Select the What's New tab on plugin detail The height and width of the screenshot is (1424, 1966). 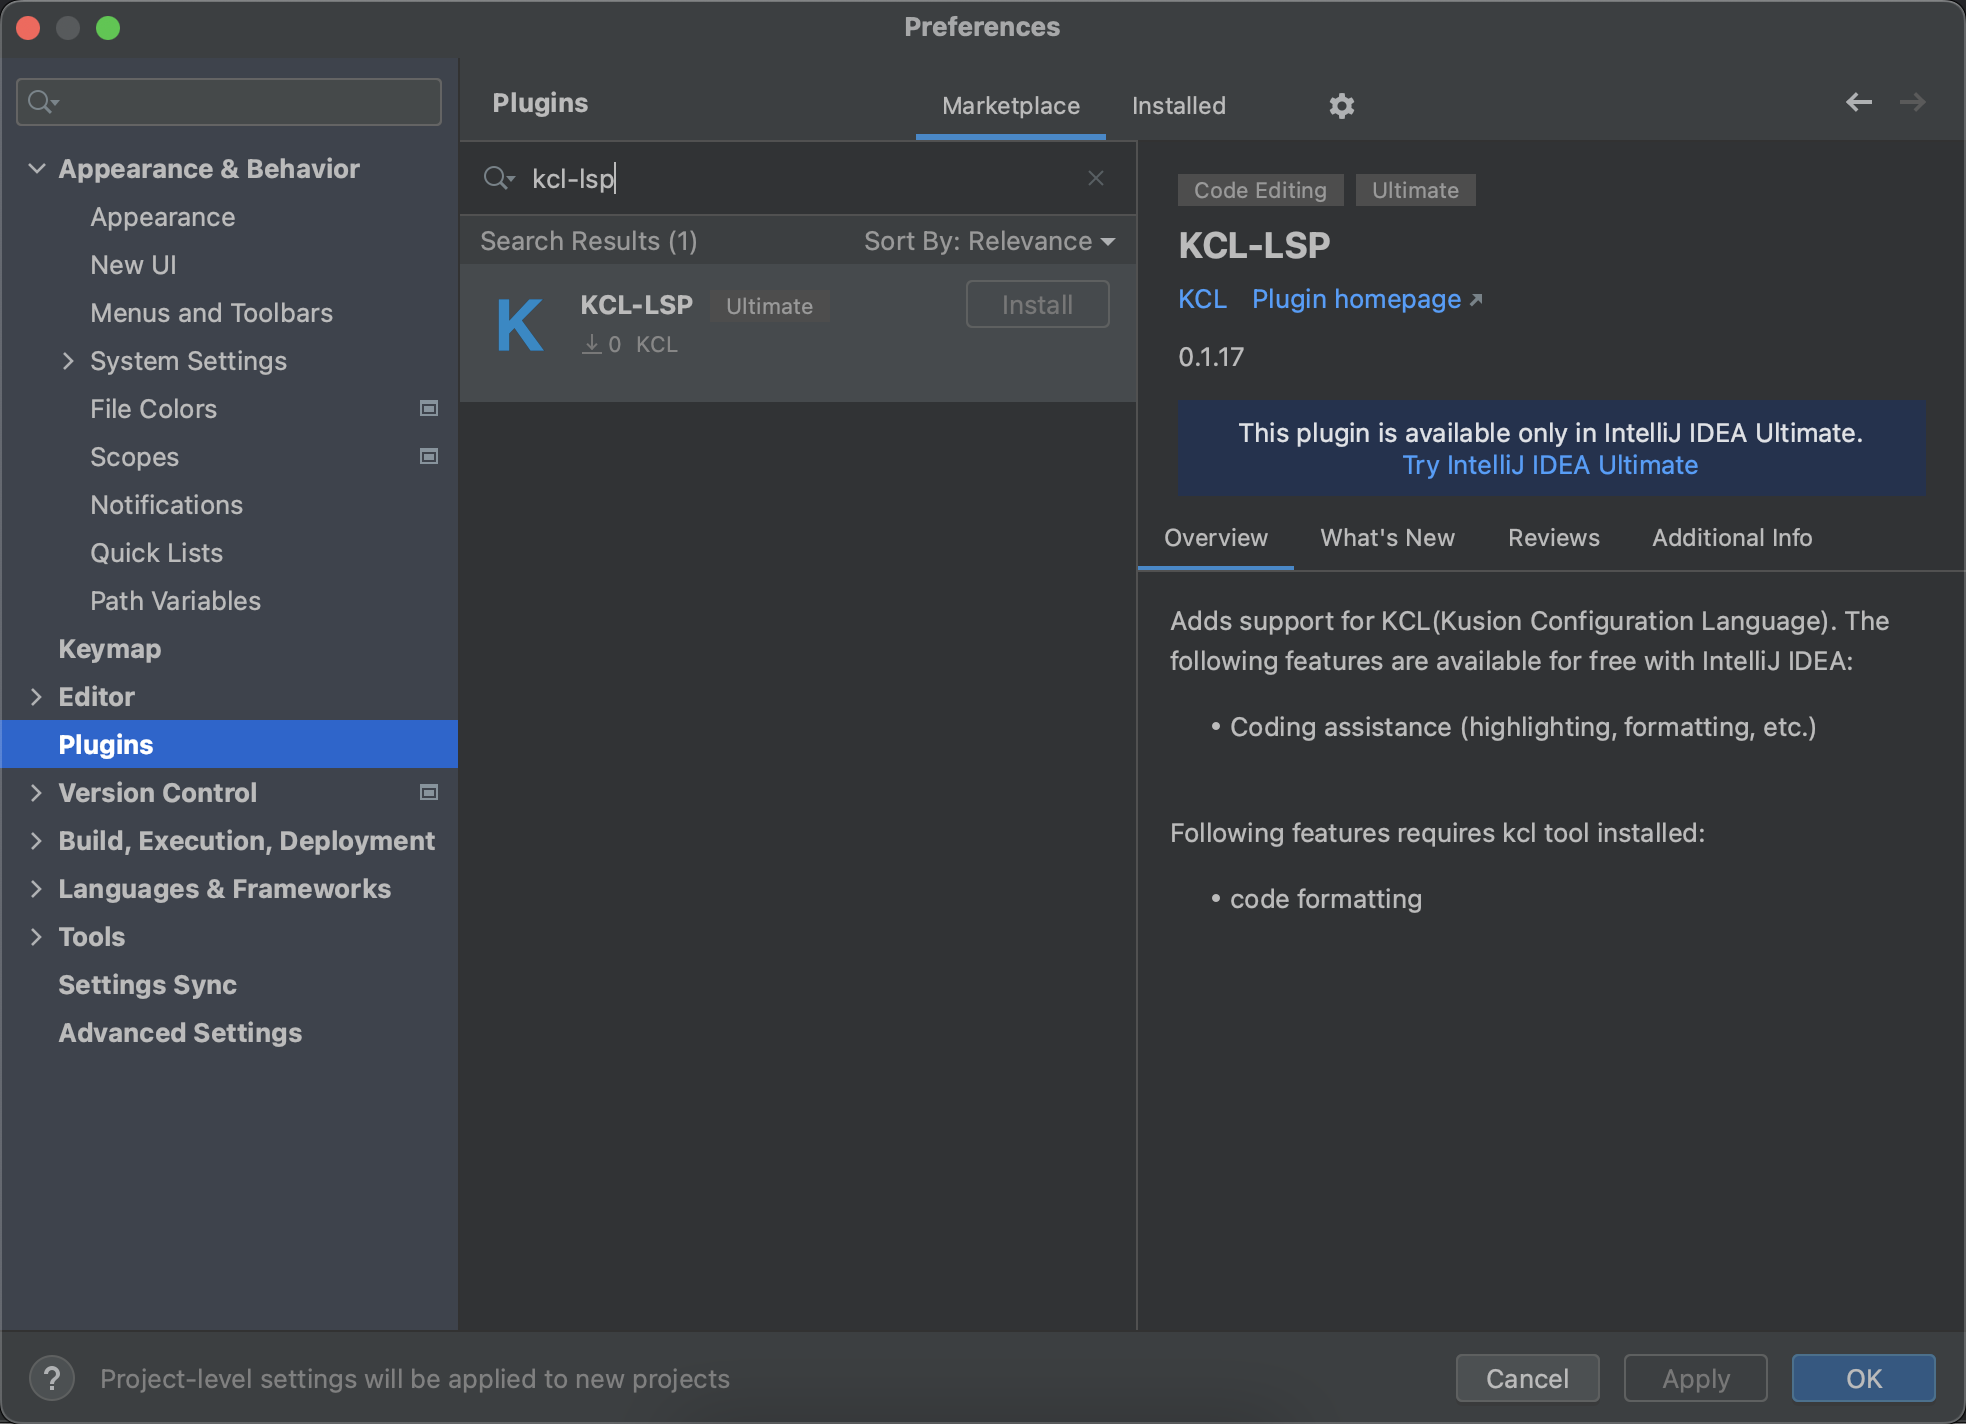(1386, 536)
